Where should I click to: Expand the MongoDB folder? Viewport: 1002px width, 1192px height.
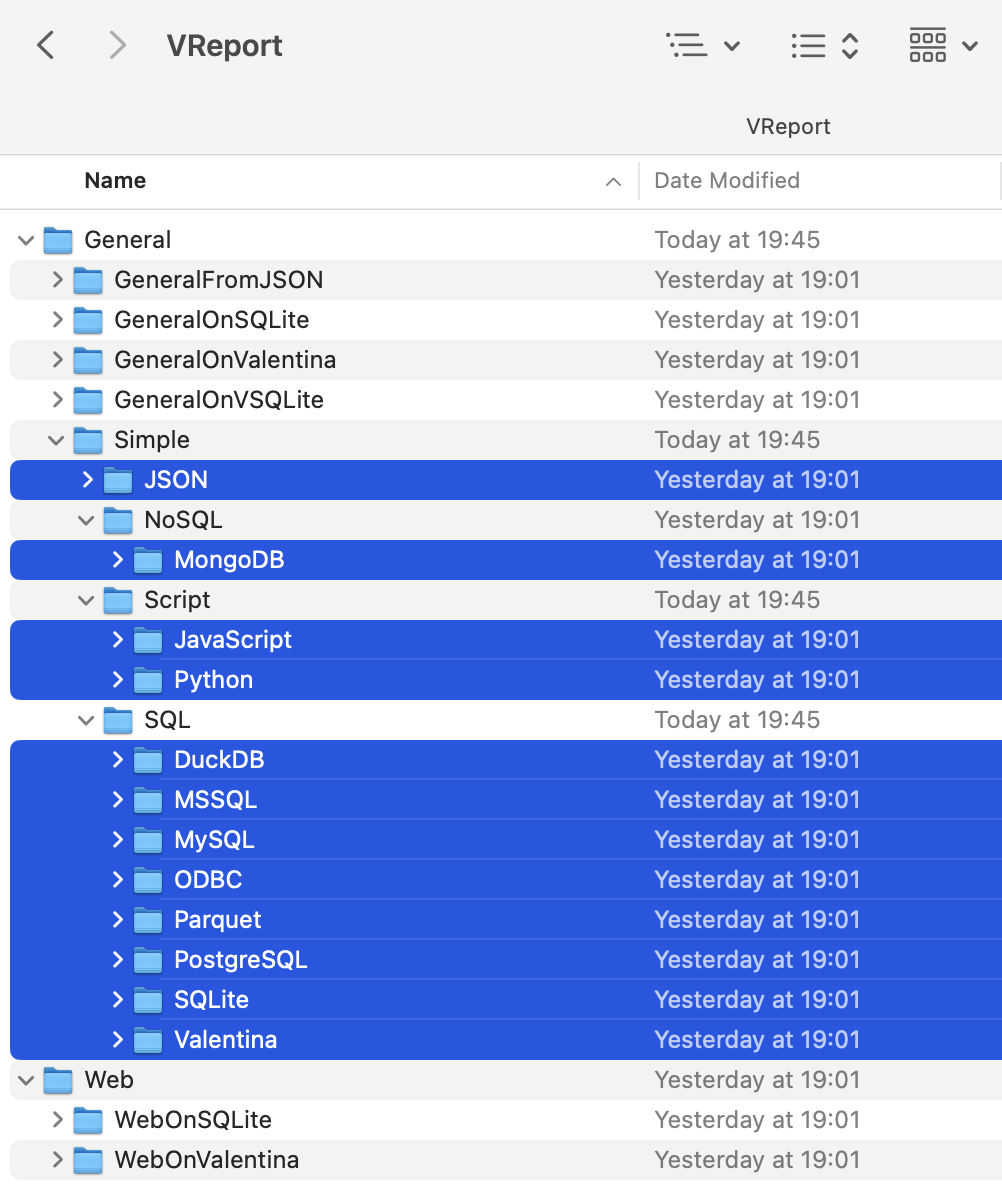coord(117,560)
